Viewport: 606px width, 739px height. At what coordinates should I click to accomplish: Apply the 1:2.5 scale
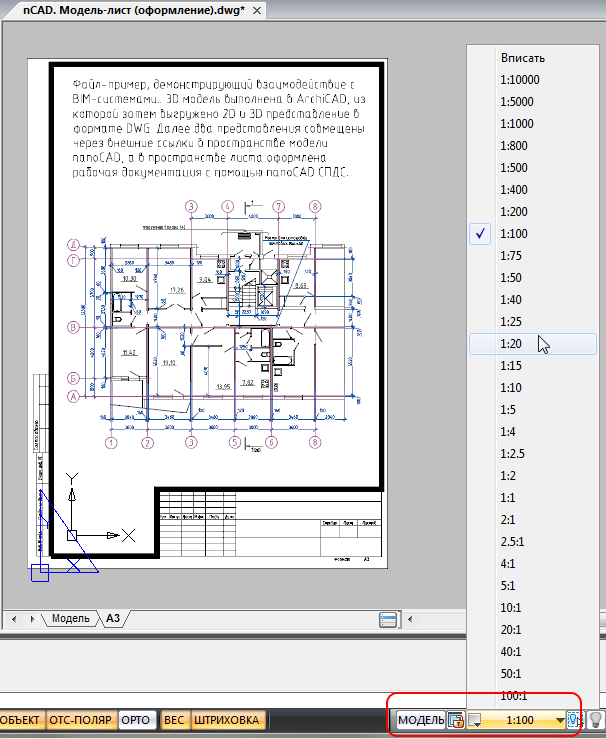click(x=532, y=454)
